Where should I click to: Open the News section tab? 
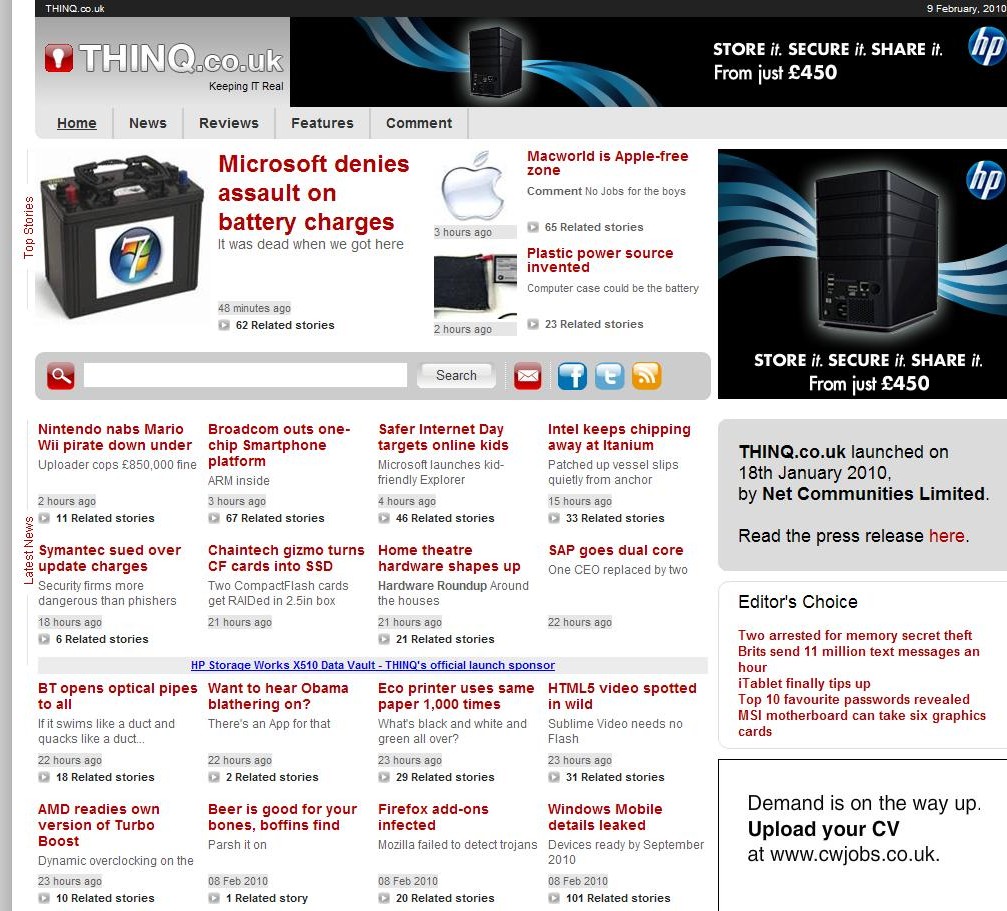(148, 123)
